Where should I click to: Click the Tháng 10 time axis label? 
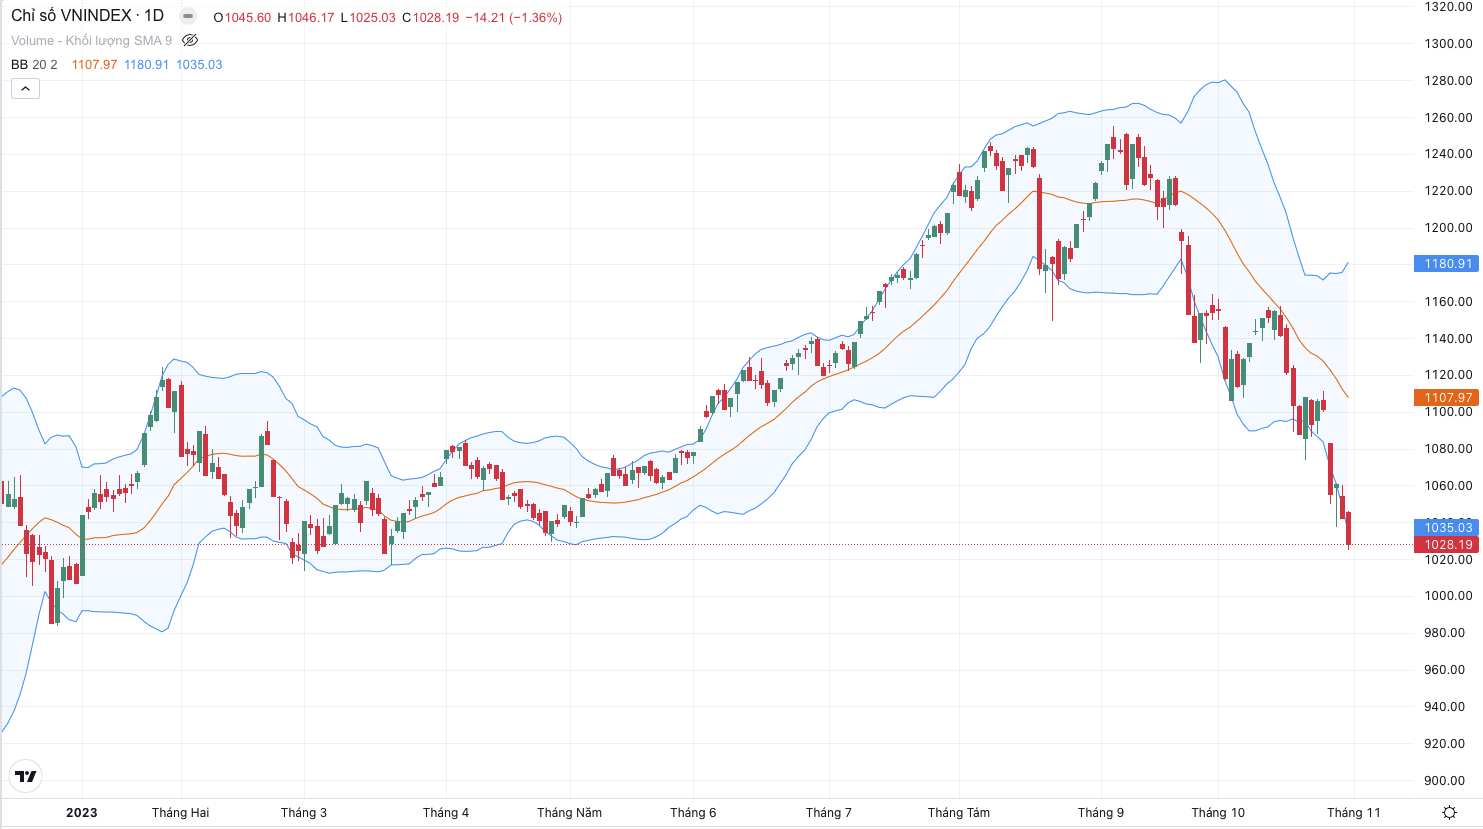(x=1219, y=812)
